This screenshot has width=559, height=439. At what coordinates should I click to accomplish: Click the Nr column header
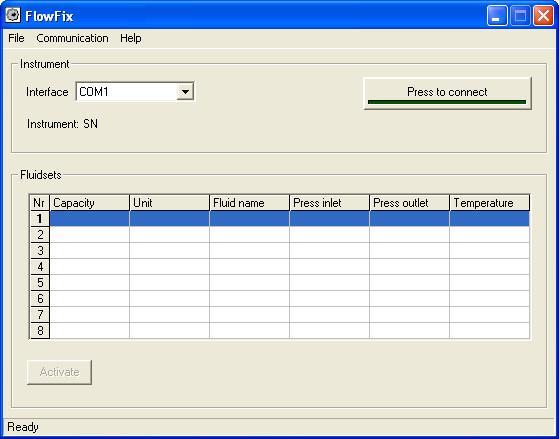40,203
